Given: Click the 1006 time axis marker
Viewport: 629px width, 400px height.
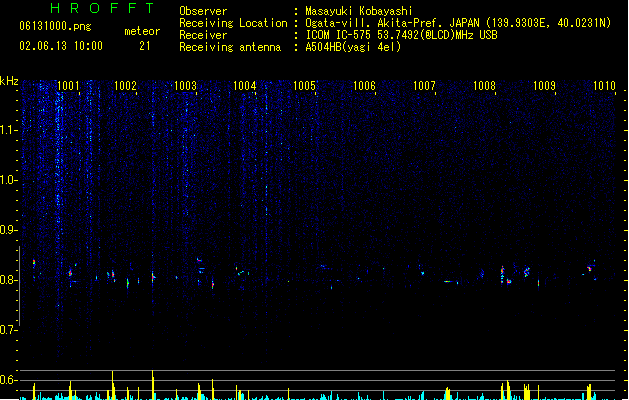Looking at the screenshot, I should click(x=364, y=85).
